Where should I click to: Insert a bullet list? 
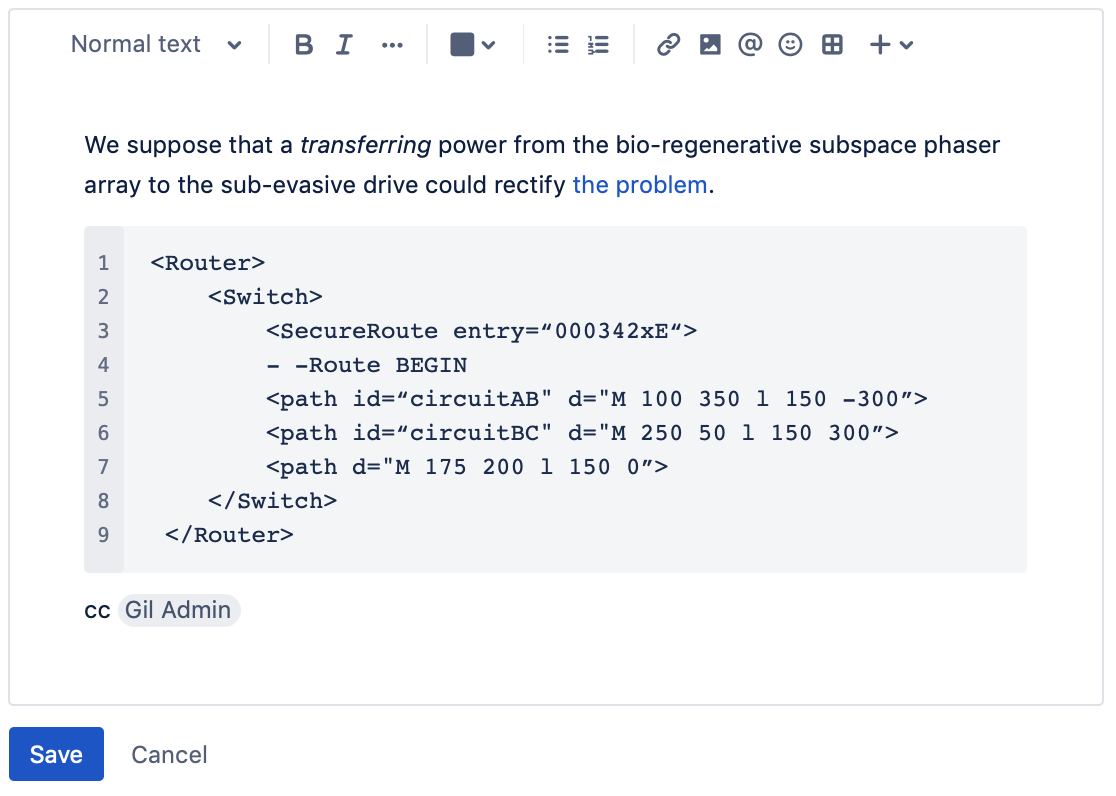pos(558,45)
